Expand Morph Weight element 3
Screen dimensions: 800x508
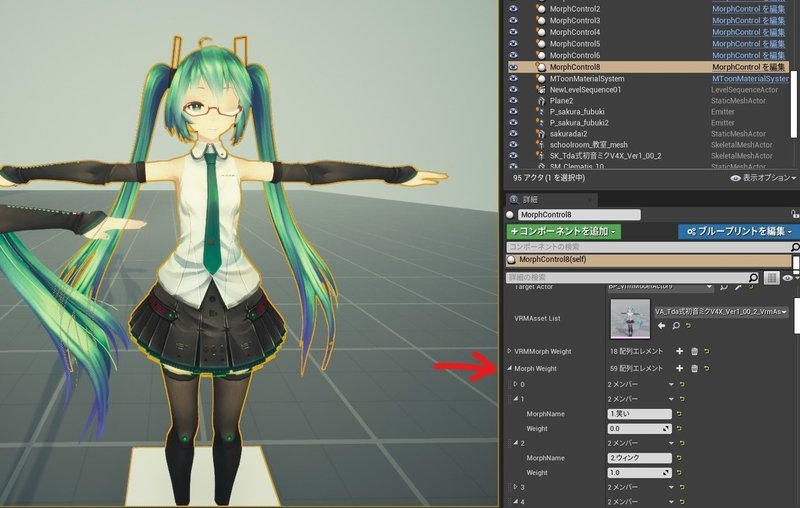(515, 487)
